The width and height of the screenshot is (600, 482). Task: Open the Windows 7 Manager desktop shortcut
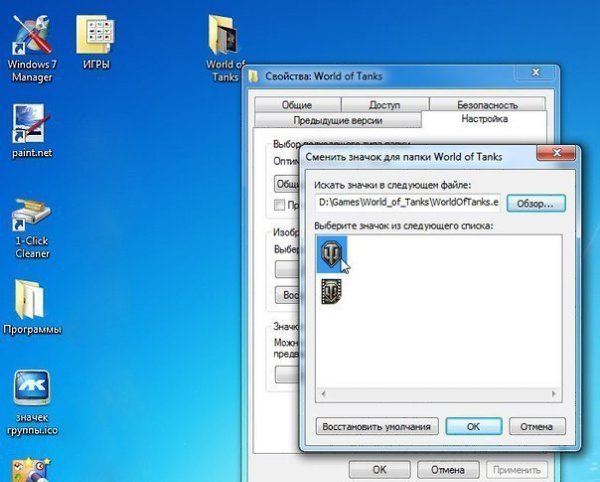(32, 48)
